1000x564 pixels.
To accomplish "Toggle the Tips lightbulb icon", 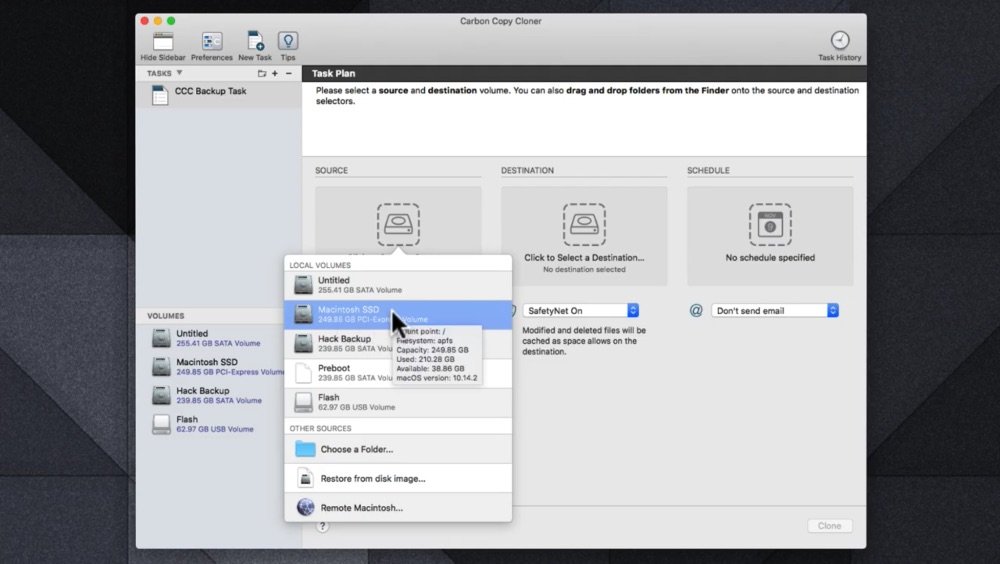I will pos(288,42).
